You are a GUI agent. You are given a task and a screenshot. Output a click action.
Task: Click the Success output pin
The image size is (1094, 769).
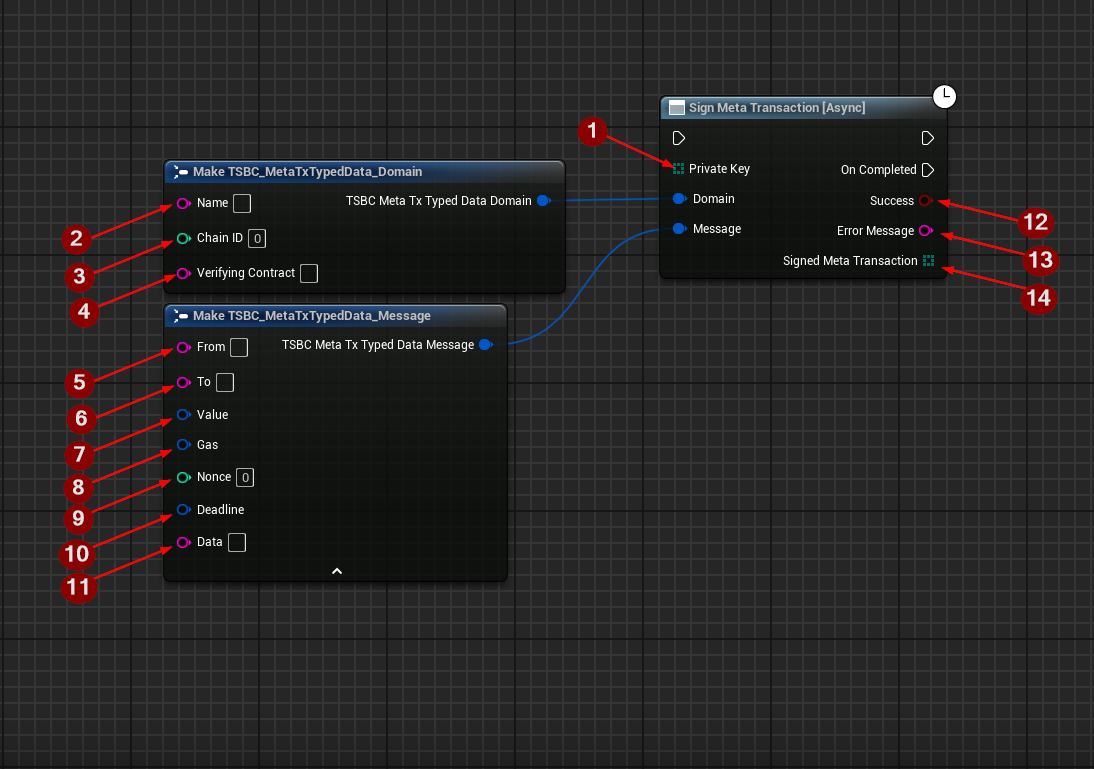[x=925, y=201]
